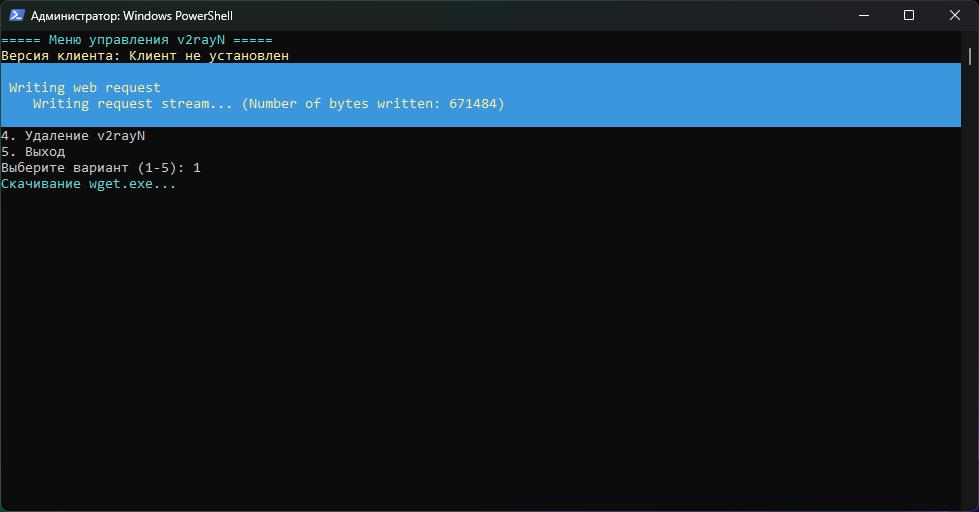Screen dimensions: 979x512
Task: Maximize the PowerShell window
Action: click(x=909, y=15)
